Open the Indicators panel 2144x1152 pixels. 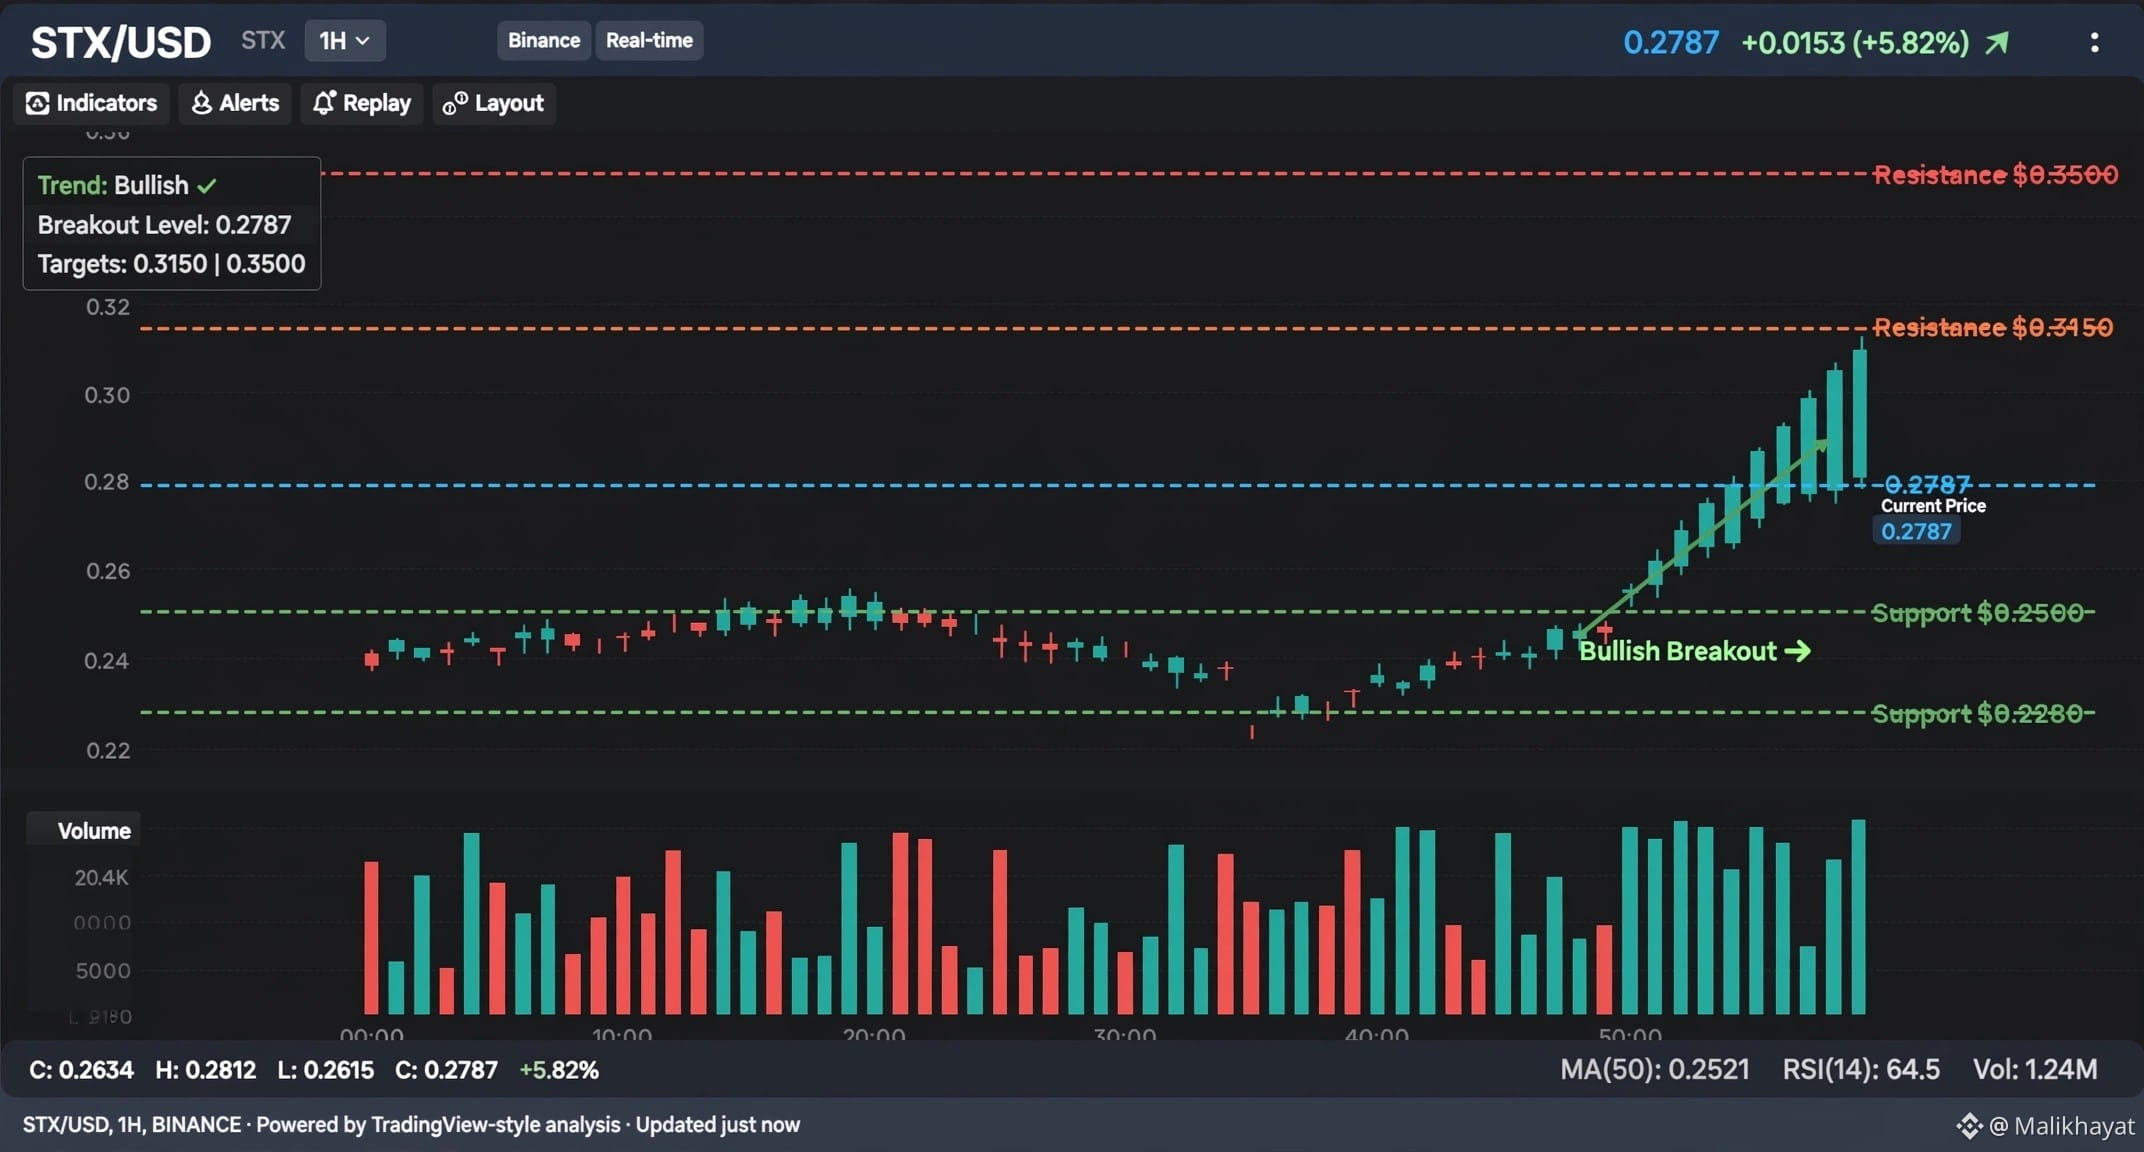[x=92, y=103]
